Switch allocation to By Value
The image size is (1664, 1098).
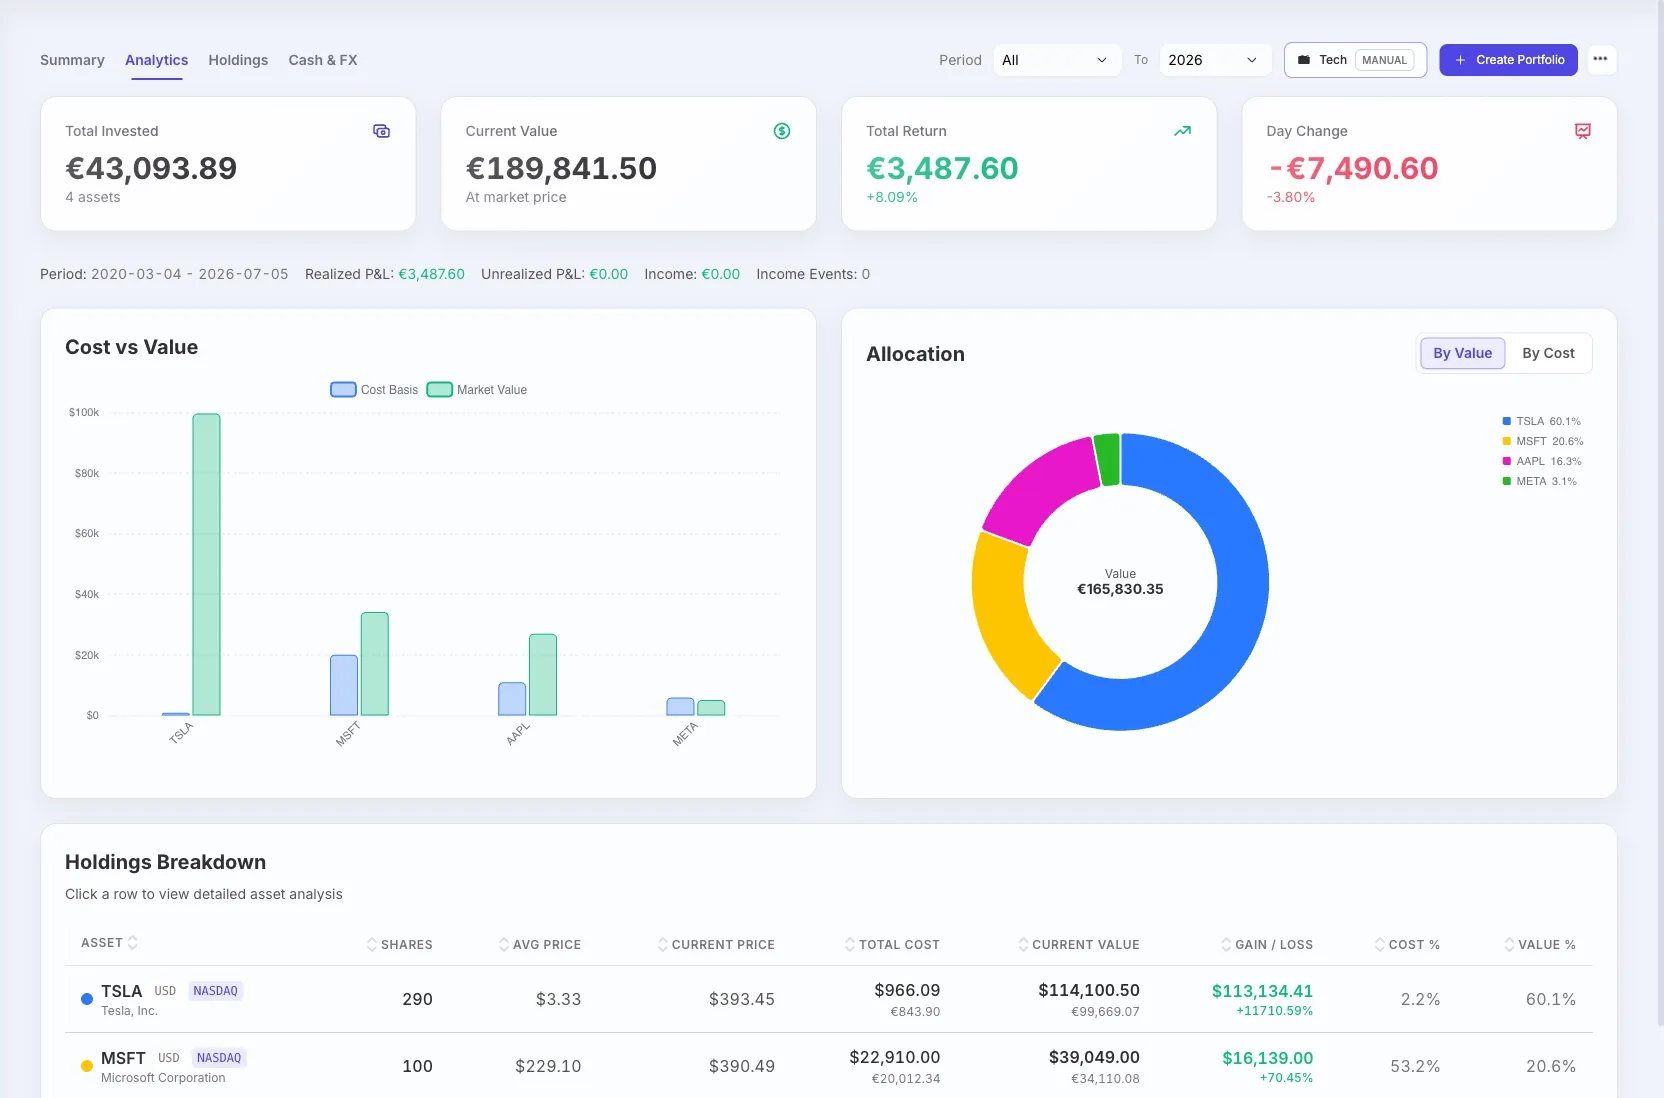(x=1462, y=353)
